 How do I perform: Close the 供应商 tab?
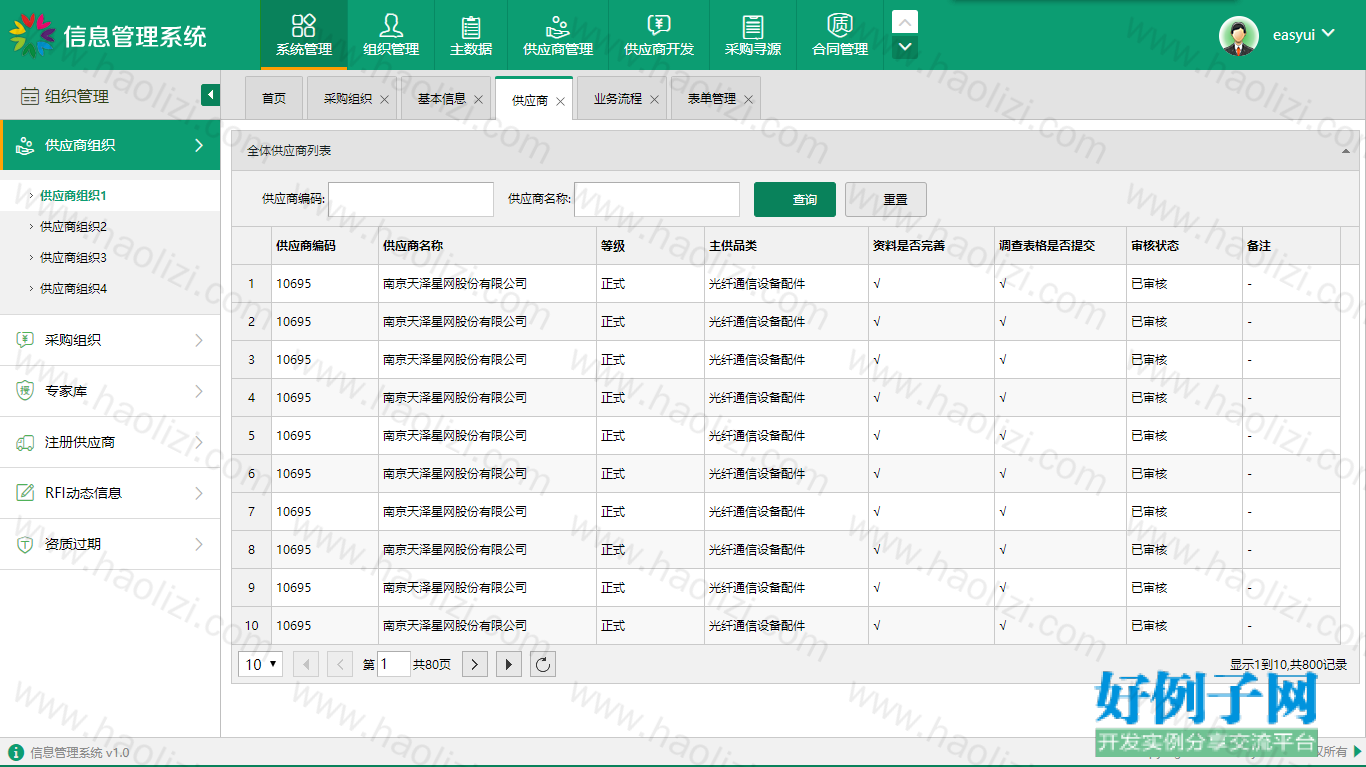coord(560,101)
